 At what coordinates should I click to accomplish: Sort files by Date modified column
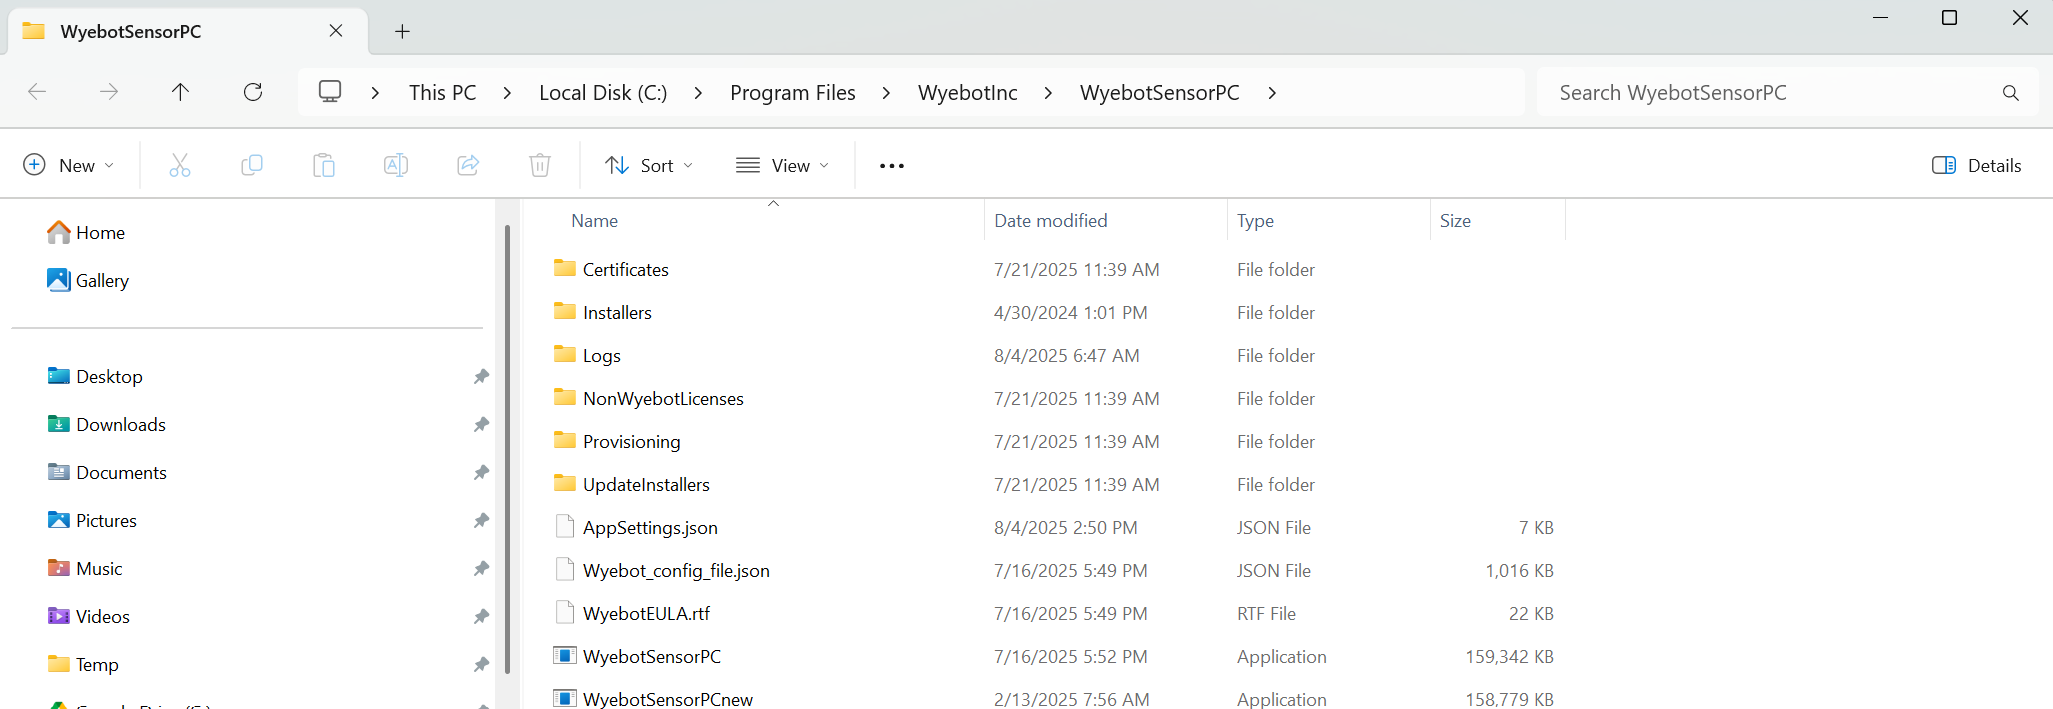click(x=1050, y=221)
